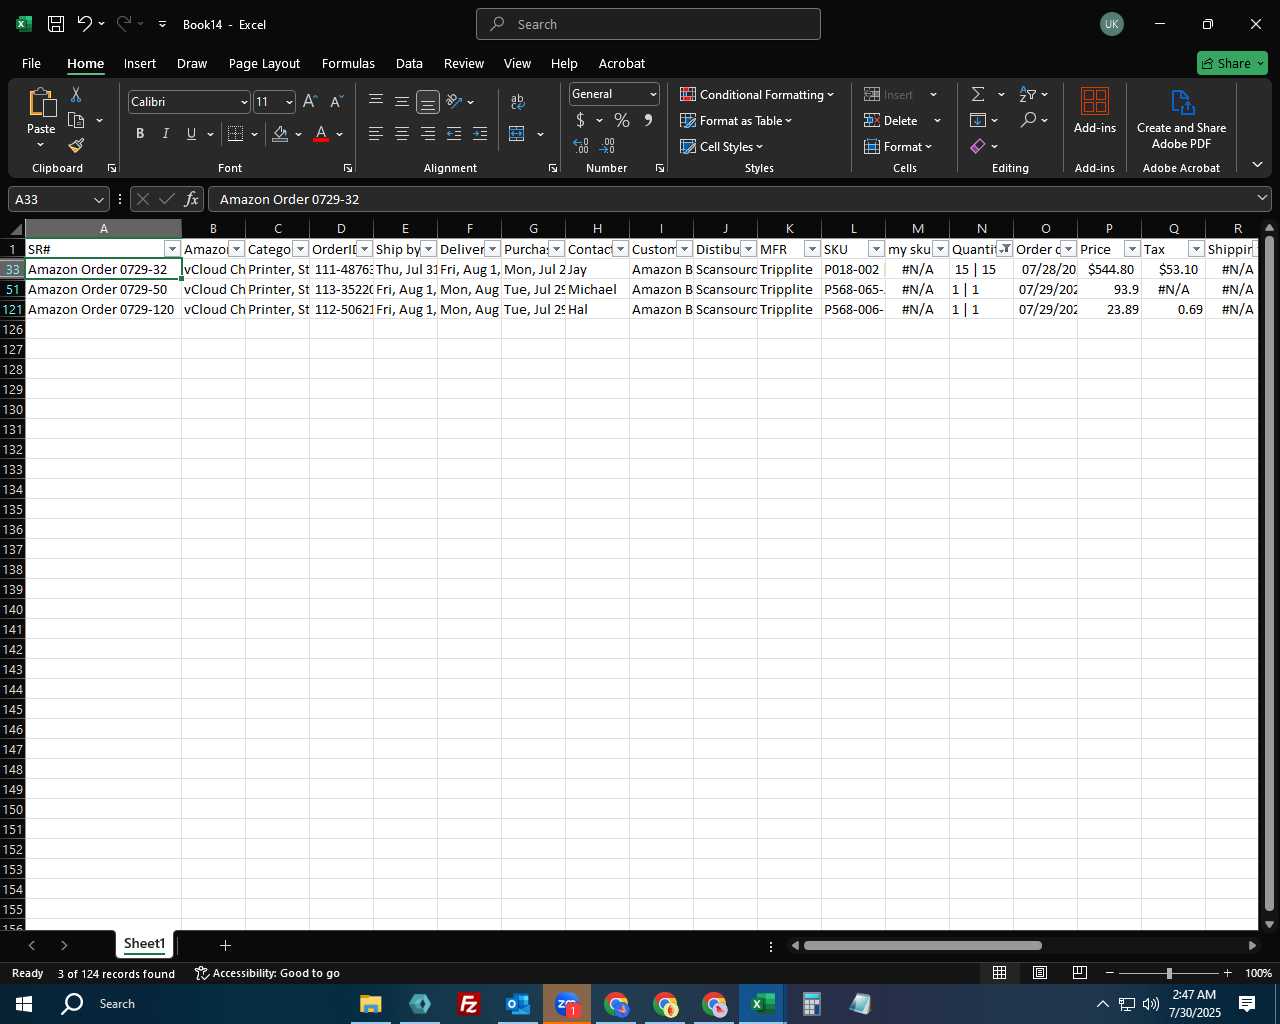Switch to the Acrobat tab
Viewport: 1280px width, 1024px height.
(622, 63)
